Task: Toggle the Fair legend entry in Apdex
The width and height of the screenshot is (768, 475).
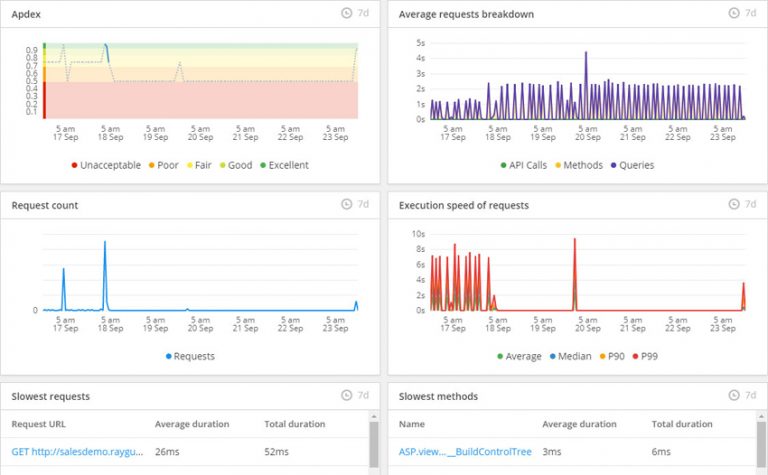Action: pos(199,165)
